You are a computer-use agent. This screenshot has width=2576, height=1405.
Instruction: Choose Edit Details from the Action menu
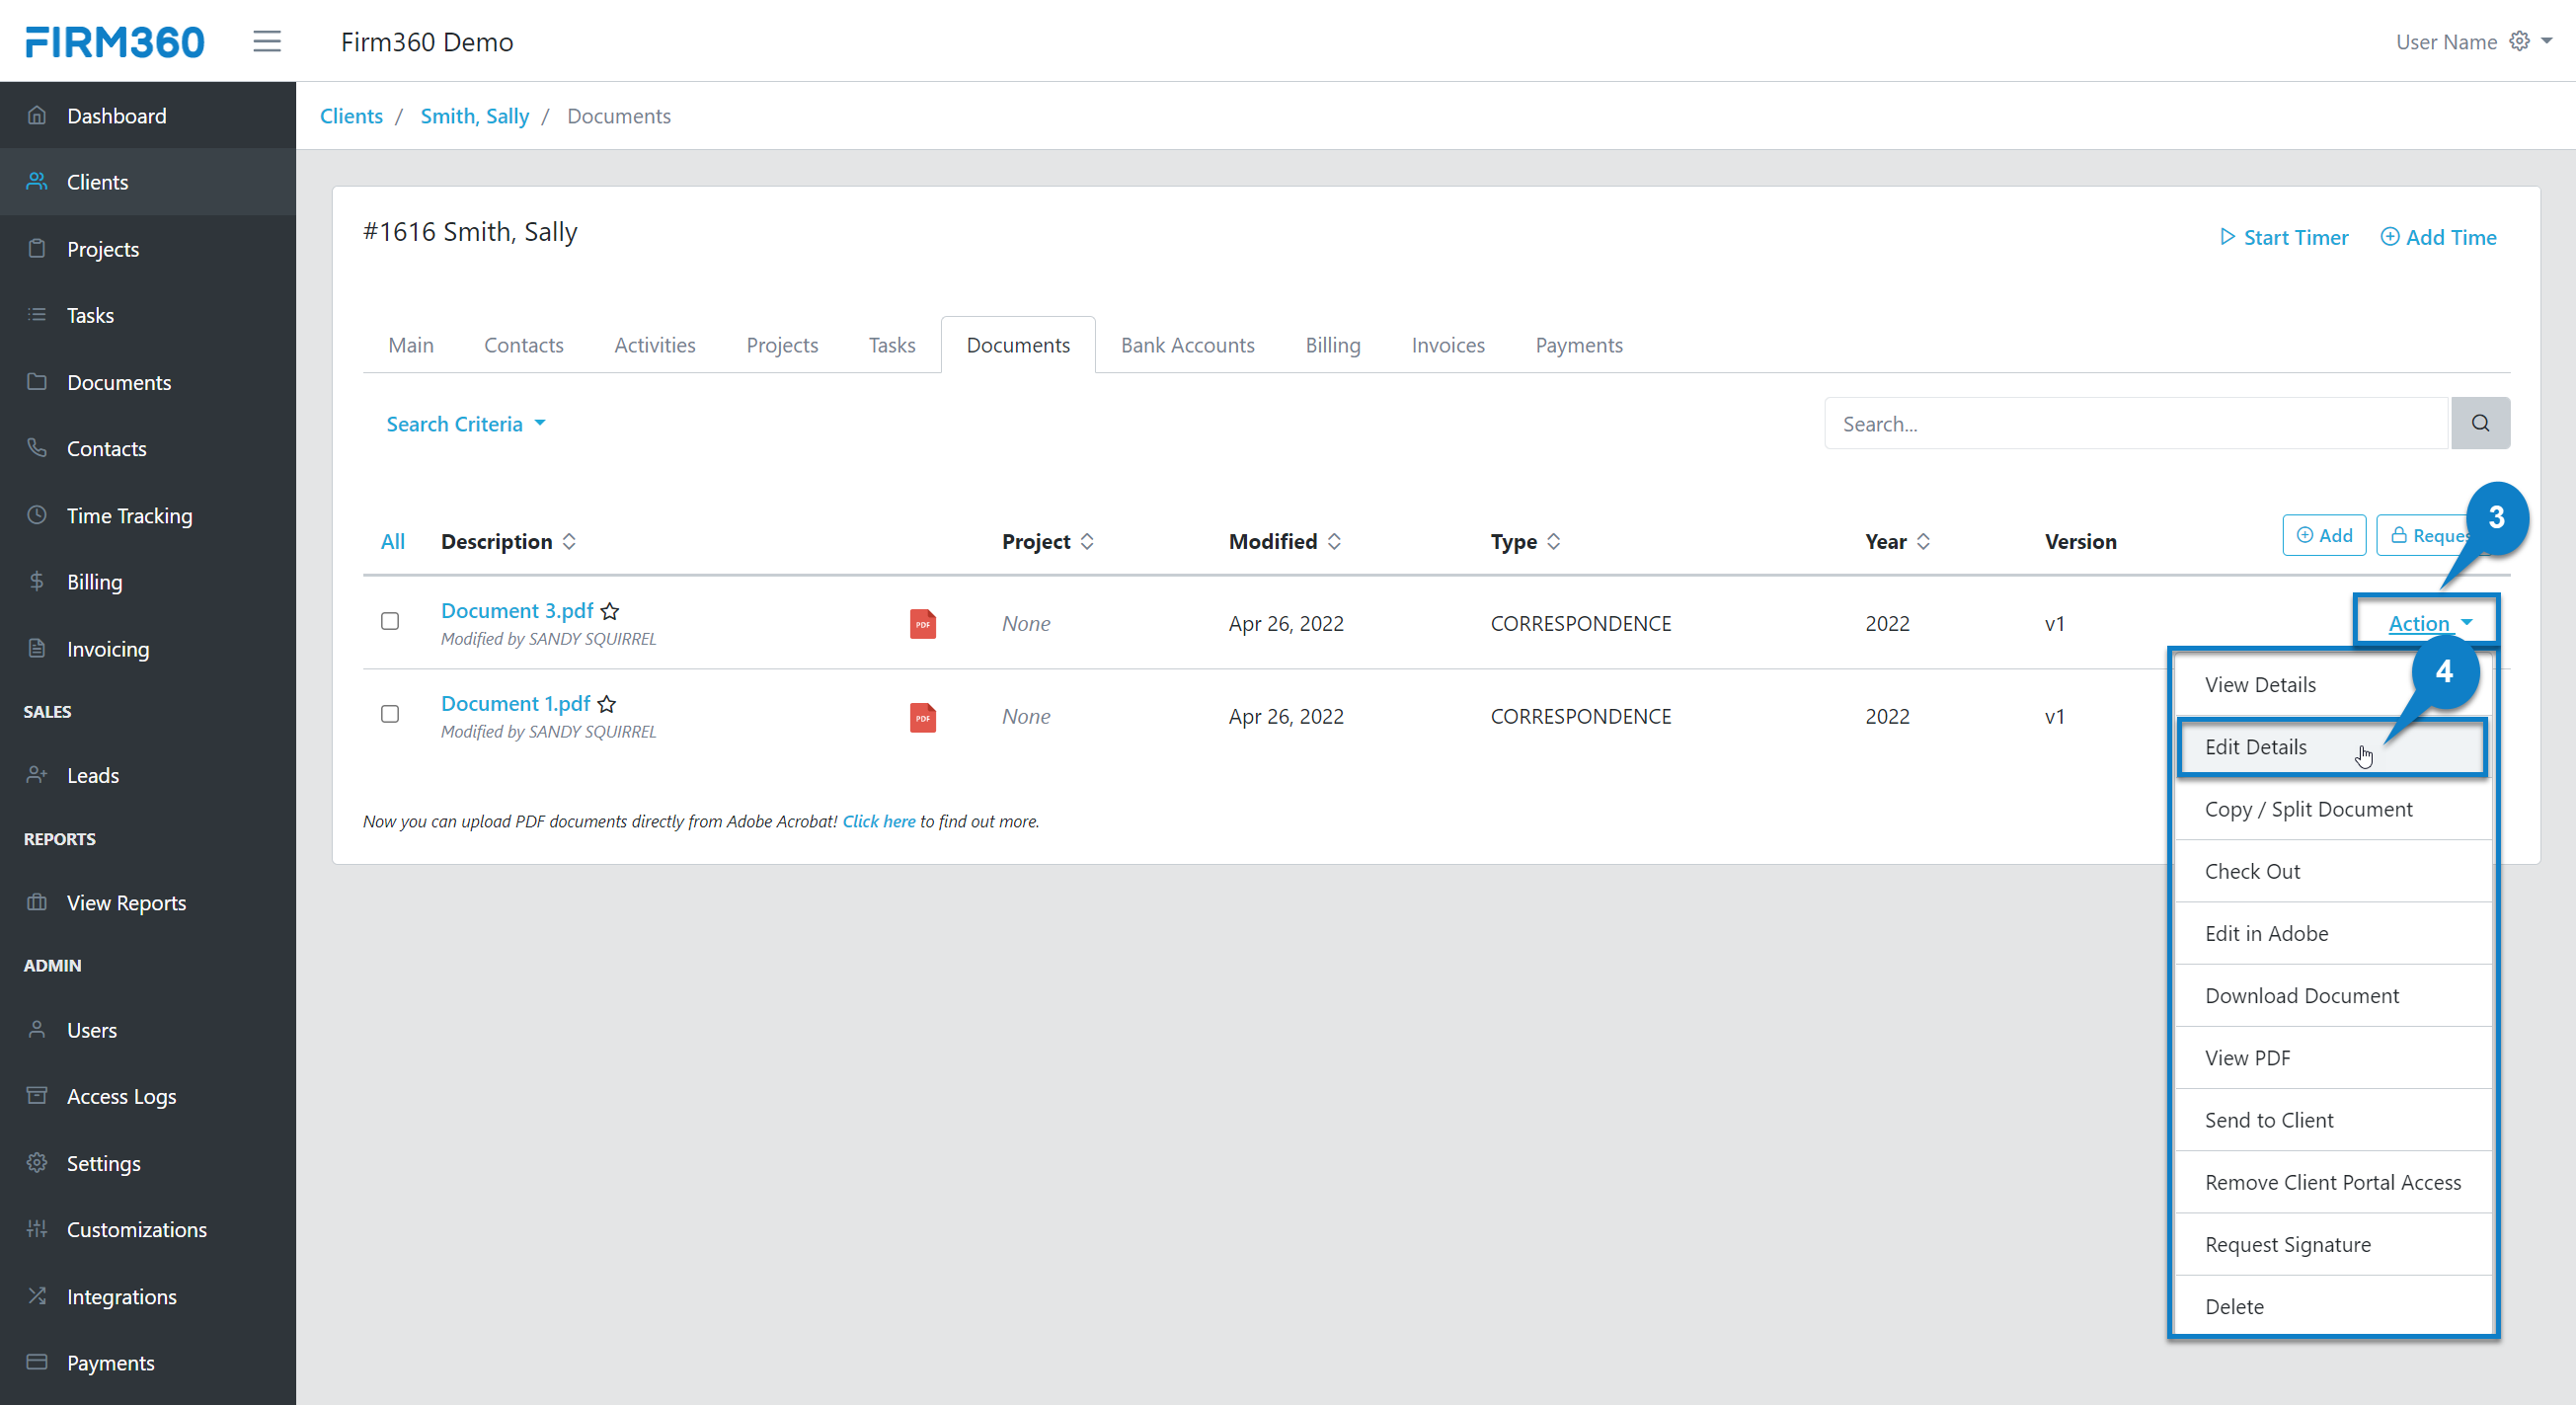point(2258,747)
